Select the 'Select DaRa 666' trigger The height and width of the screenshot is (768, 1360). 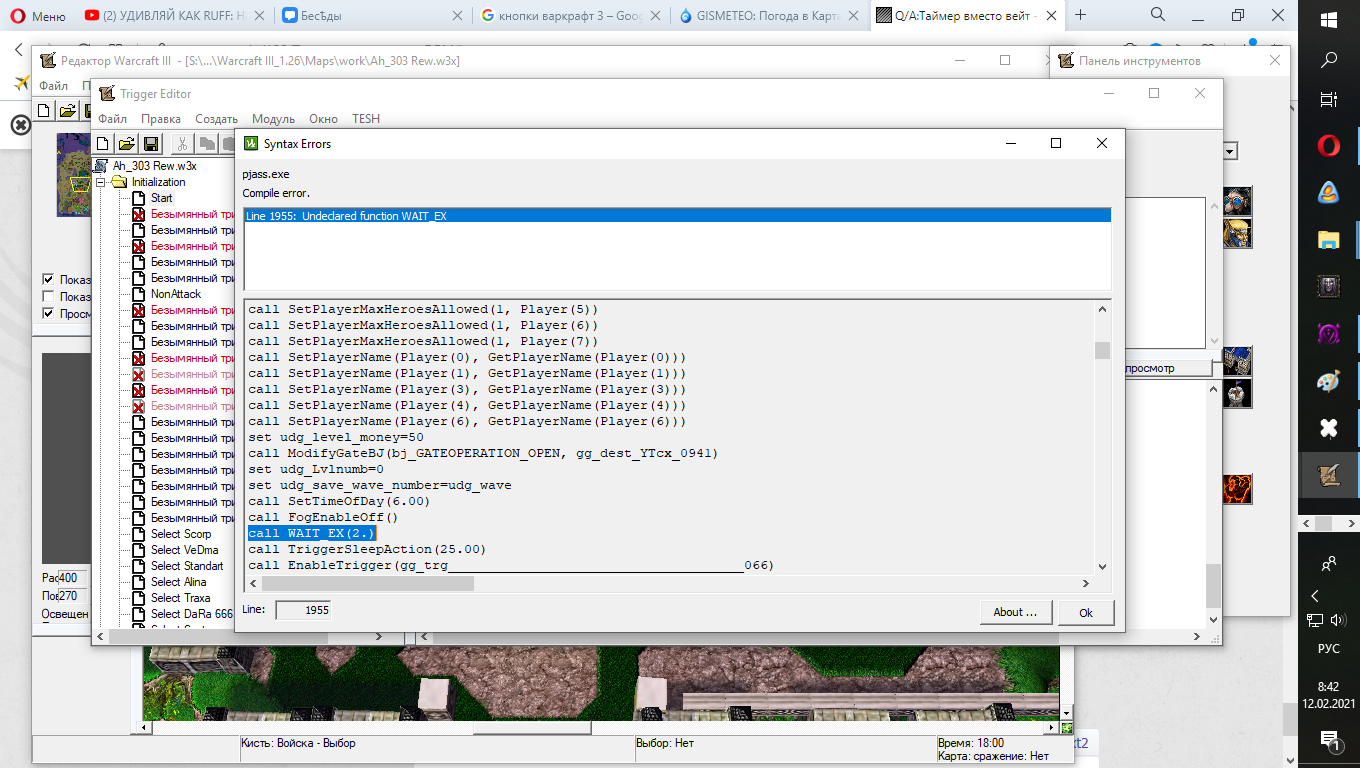191,614
